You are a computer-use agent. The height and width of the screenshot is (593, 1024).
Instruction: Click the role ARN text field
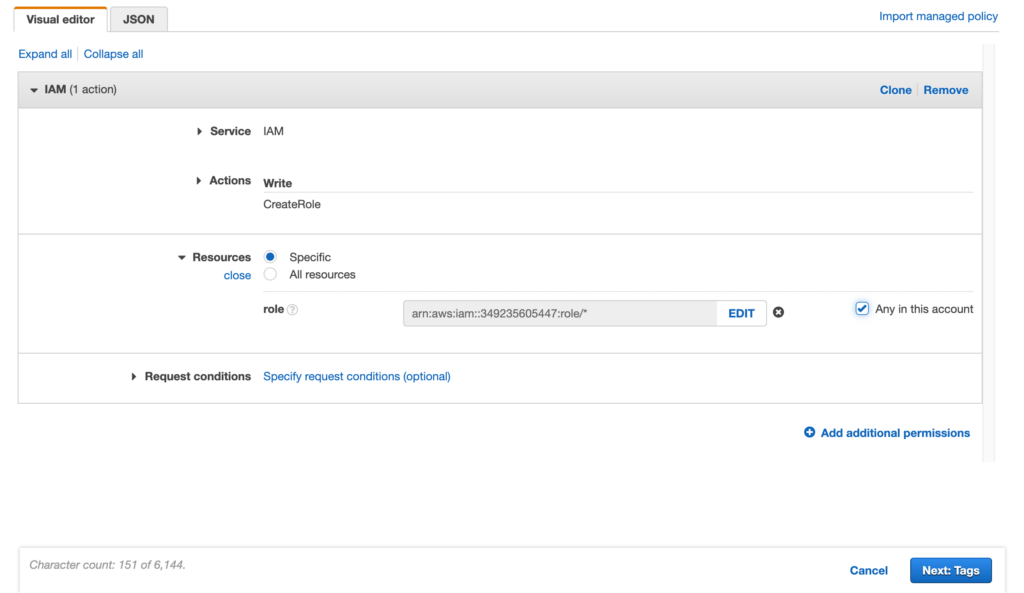tap(559, 313)
